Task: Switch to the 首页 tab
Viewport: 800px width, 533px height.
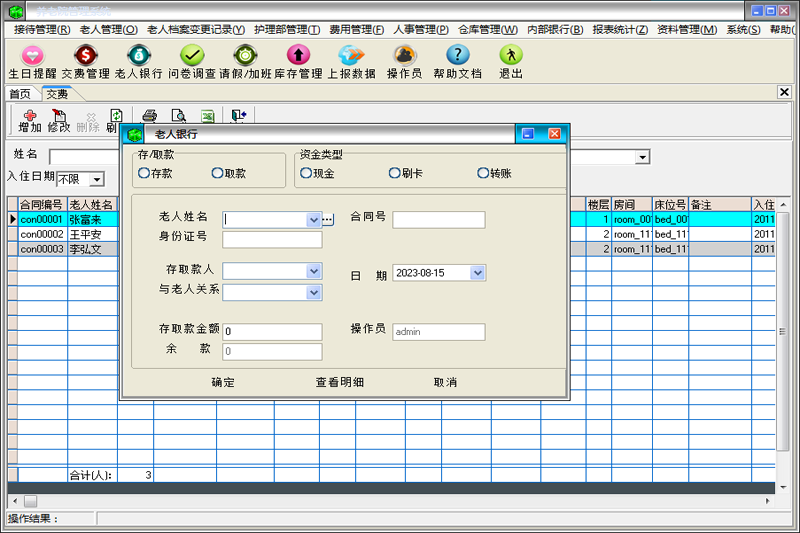Action: coord(20,94)
